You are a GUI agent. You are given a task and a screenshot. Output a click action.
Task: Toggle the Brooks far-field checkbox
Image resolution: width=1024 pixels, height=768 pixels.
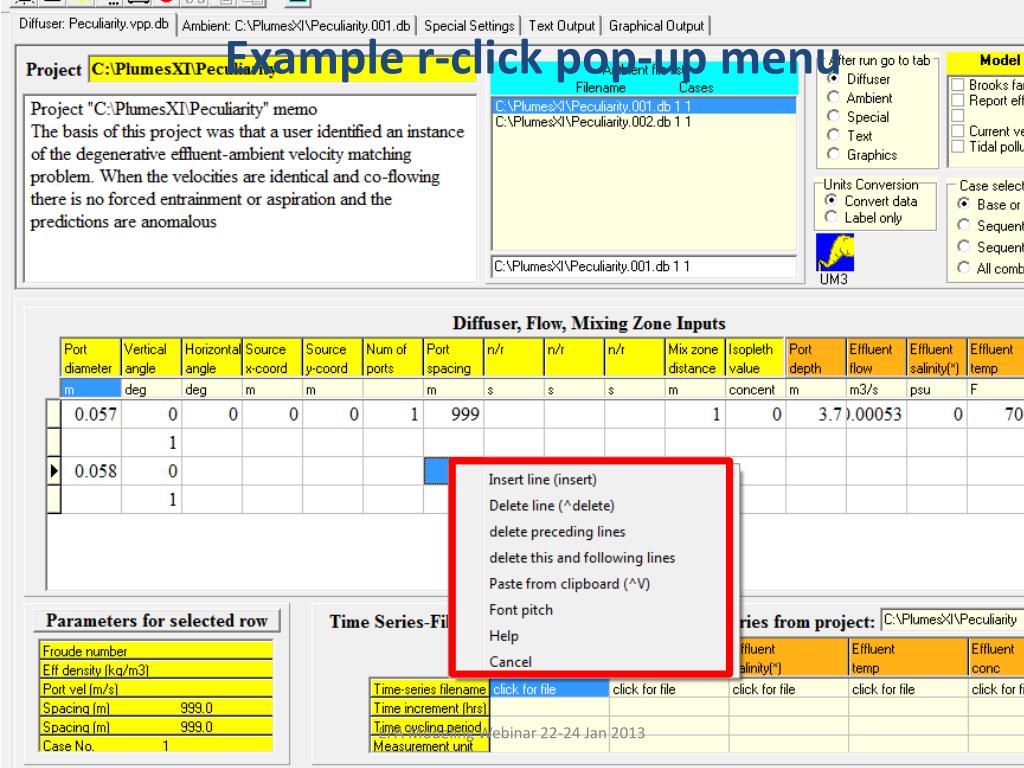click(958, 85)
